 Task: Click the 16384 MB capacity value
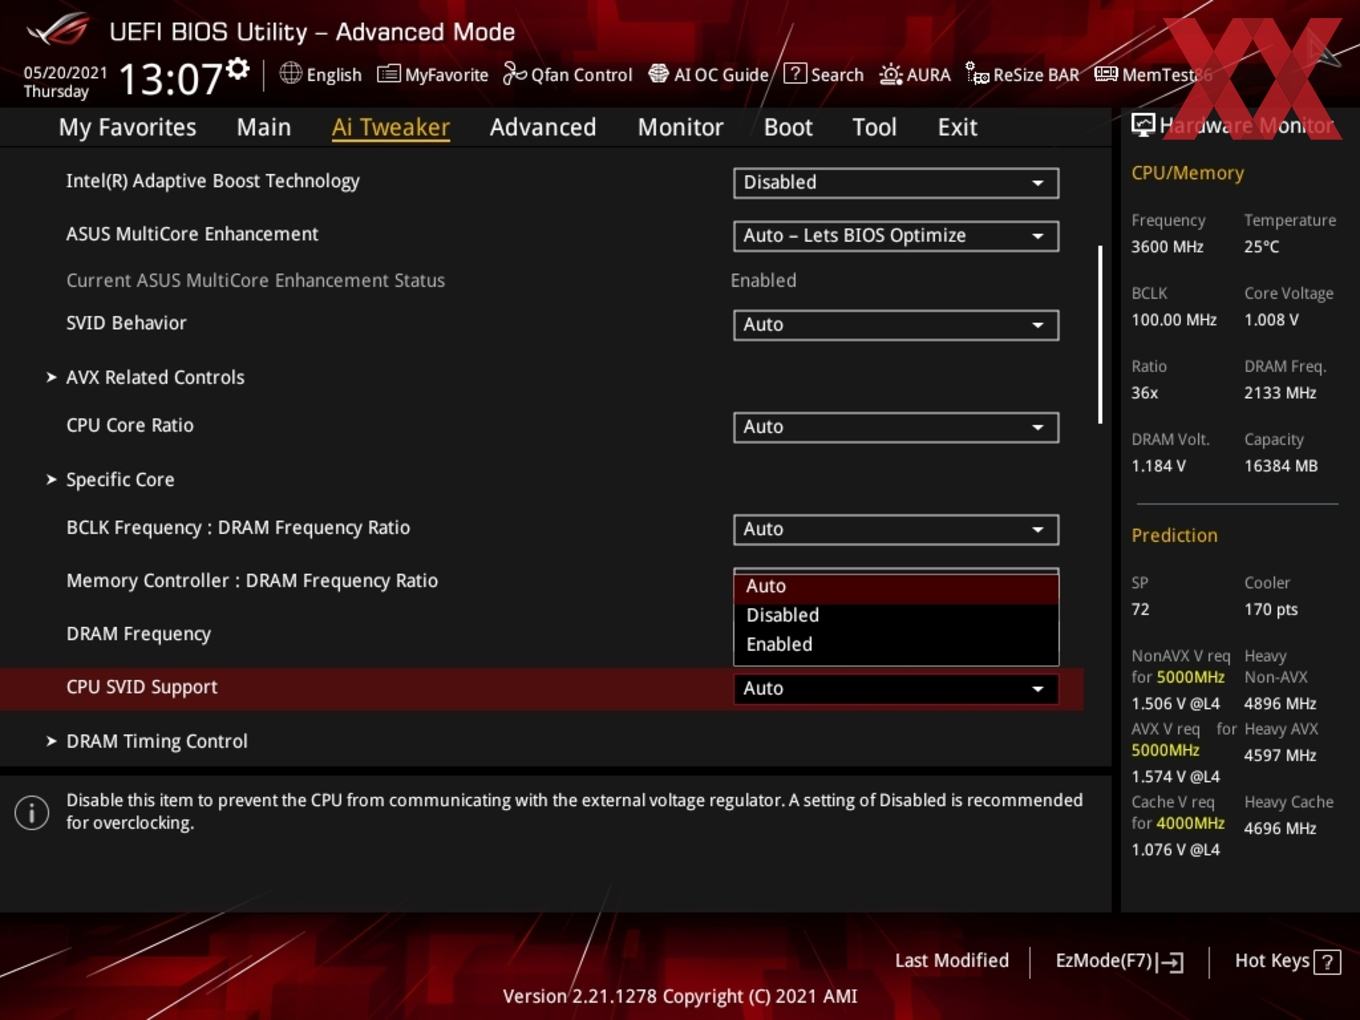1280,466
